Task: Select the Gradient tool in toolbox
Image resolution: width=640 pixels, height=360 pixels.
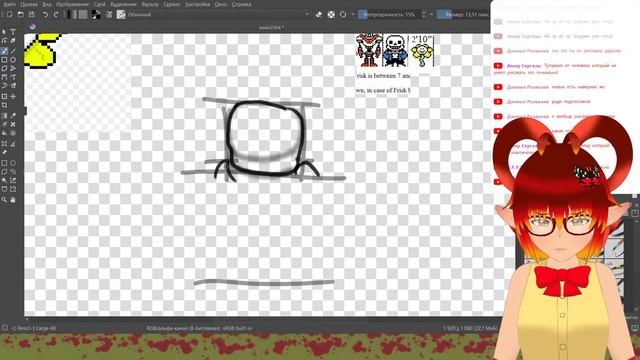Action: click(4, 116)
